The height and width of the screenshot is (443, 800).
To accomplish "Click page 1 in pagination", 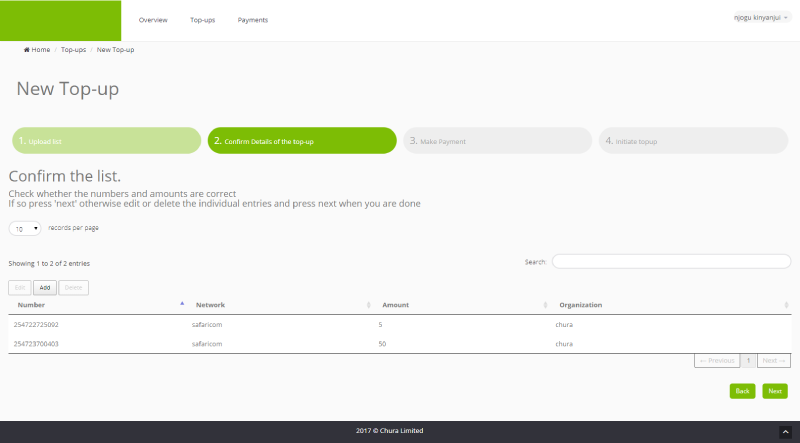I will [749, 360].
